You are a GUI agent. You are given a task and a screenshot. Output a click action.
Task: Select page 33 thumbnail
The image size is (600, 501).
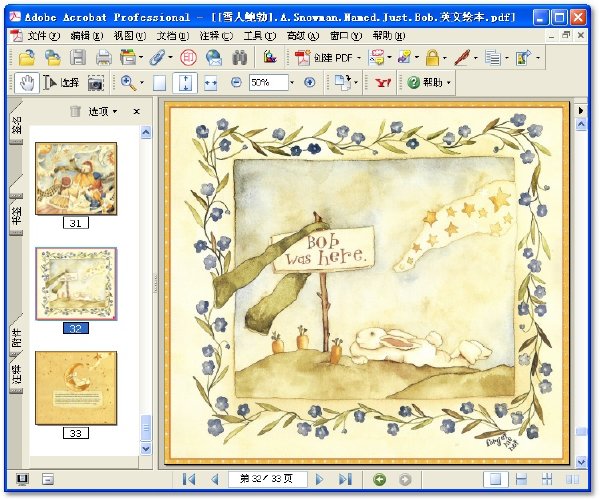[x=76, y=388]
